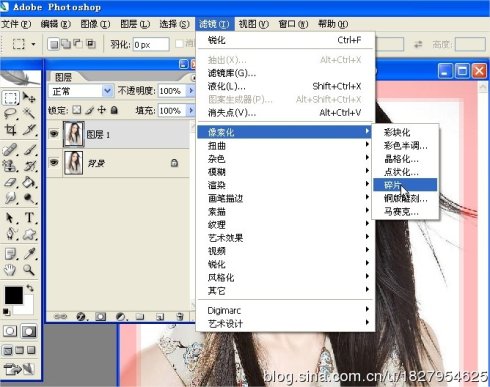Toggle lock transparent pixels
The height and width of the screenshot is (387, 490).
tap(77, 110)
